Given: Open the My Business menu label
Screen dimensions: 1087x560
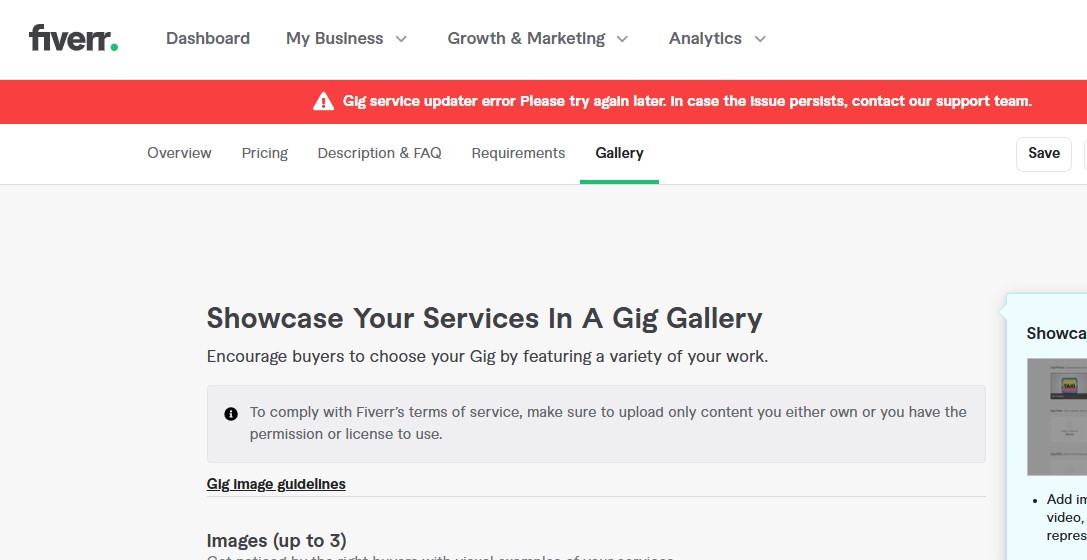Looking at the screenshot, I should pos(334,38).
